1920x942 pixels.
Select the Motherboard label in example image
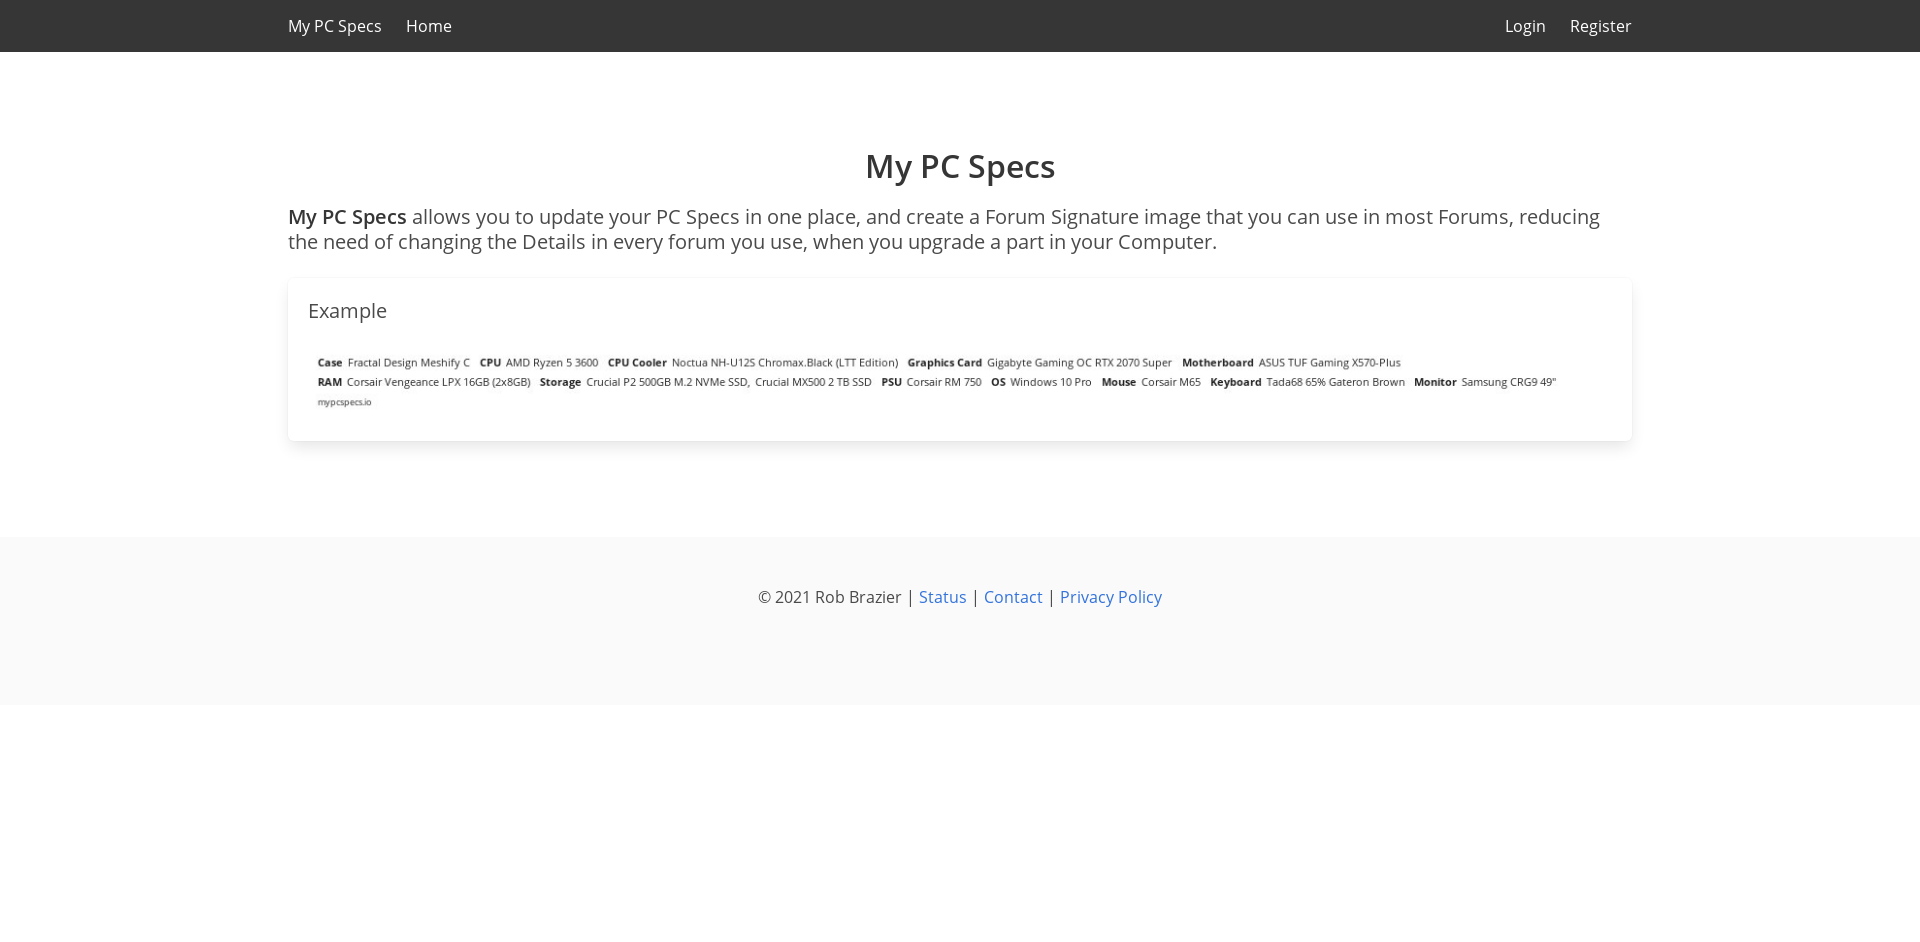tap(1217, 363)
